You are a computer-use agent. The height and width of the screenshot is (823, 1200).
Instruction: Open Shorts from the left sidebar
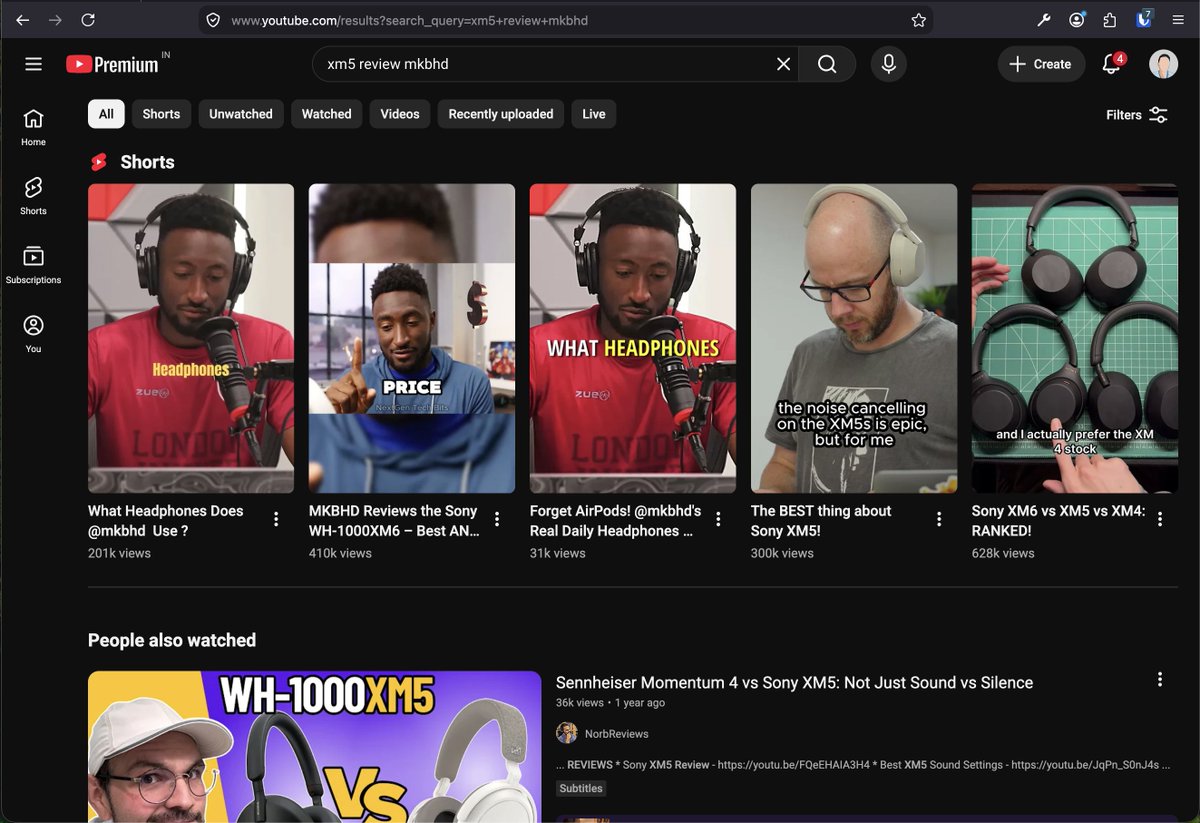(x=33, y=196)
